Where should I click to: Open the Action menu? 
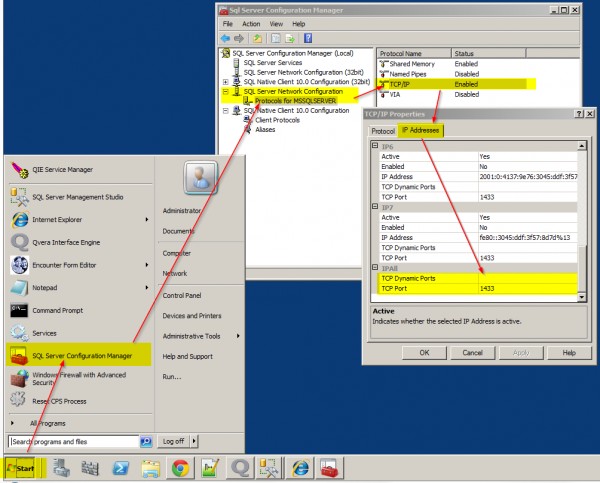click(251, 22)
